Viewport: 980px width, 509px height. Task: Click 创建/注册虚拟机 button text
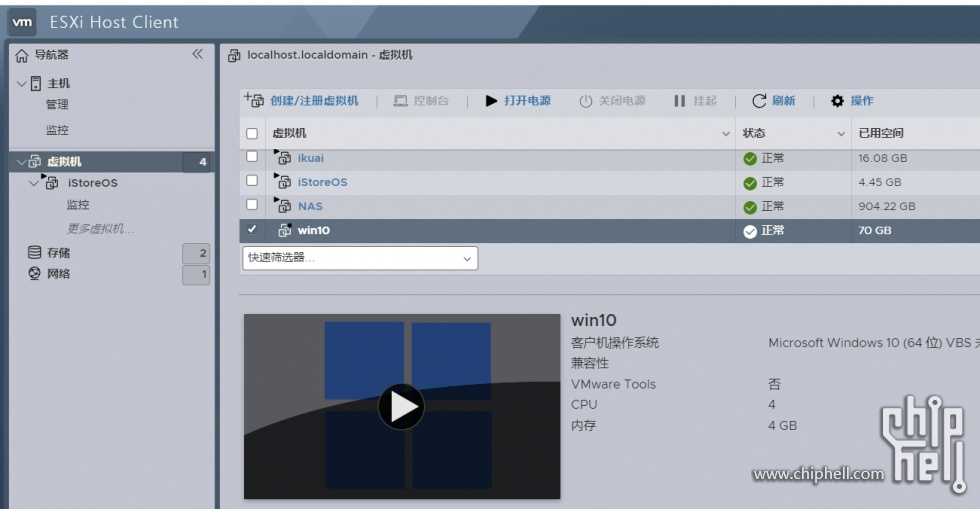tap(314, 101)
